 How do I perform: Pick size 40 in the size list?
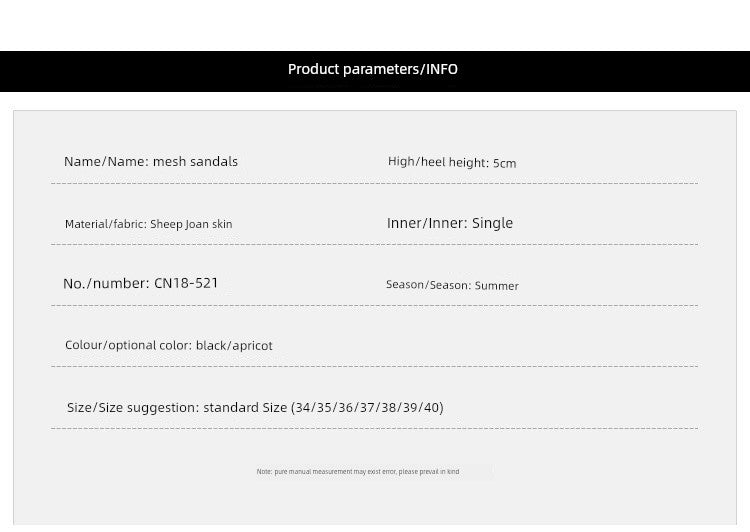(431, 408)
